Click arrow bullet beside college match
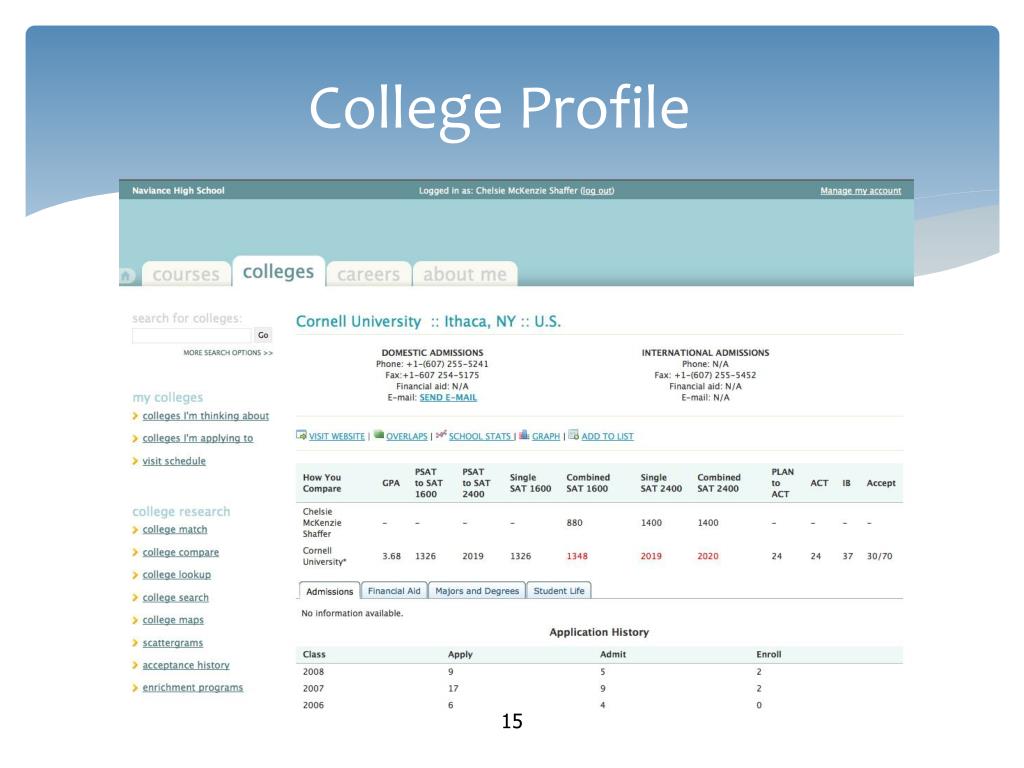The height and width of the screenshot is (768, 1024). (135, 530)
